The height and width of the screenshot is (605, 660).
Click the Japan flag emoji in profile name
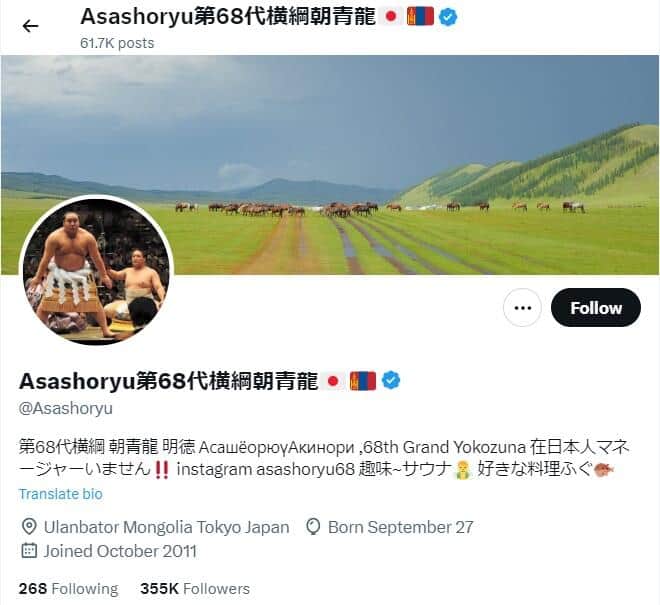(x=333, y=381)
